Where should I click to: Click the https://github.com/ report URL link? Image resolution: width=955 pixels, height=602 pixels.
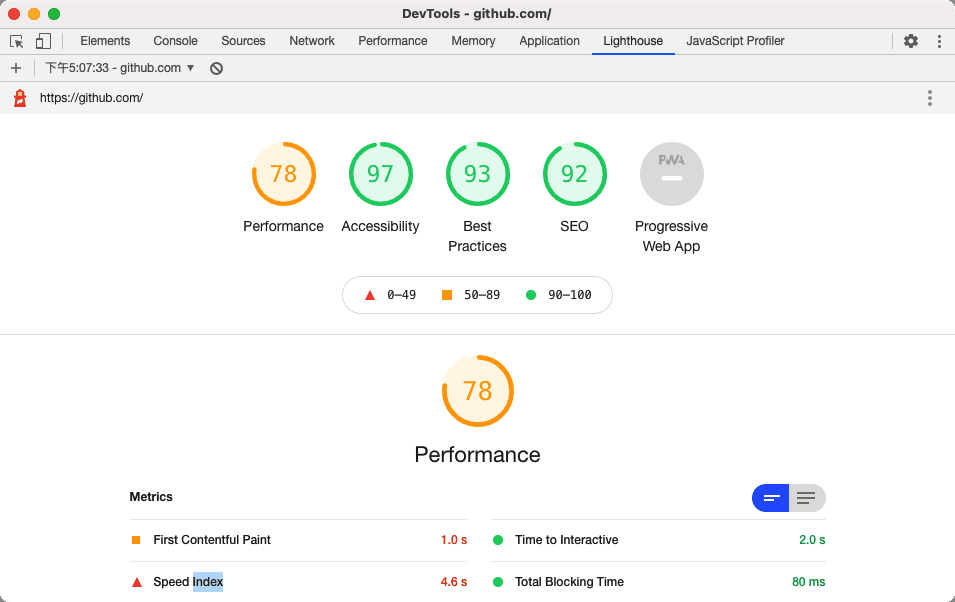[x=91, y=98]
